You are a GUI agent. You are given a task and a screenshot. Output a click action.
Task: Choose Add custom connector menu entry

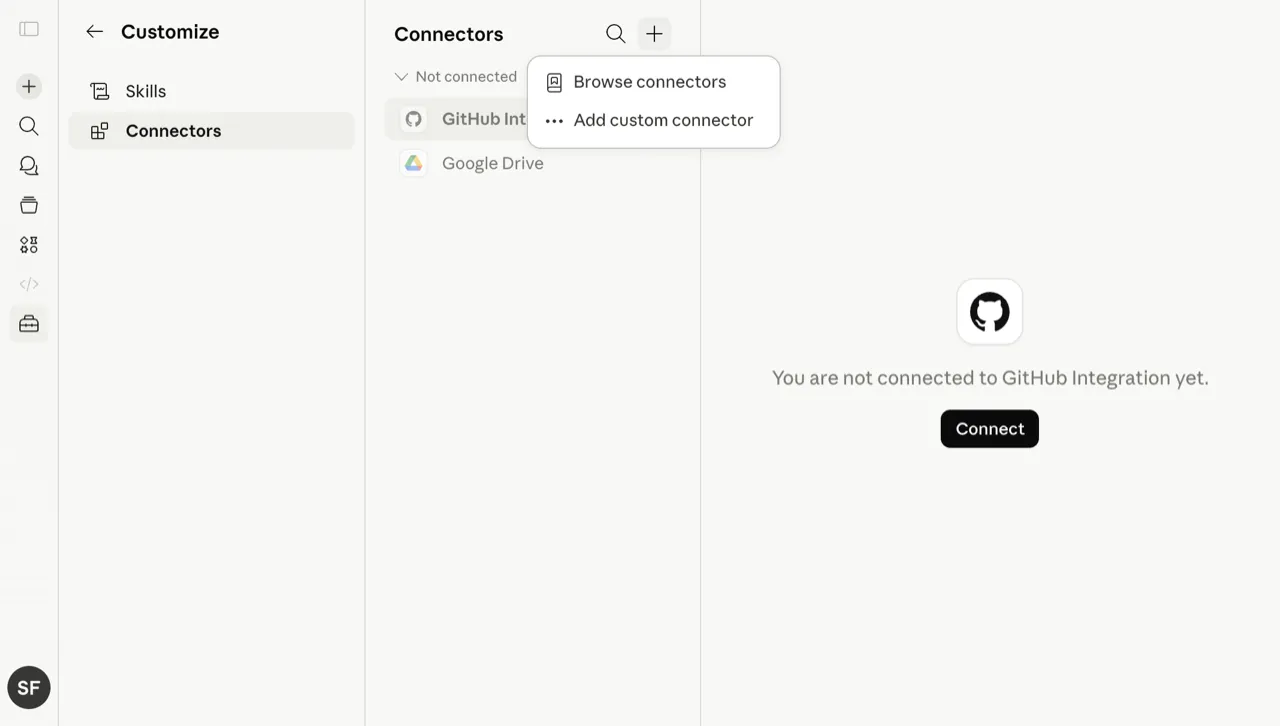[x=654, y=120]
